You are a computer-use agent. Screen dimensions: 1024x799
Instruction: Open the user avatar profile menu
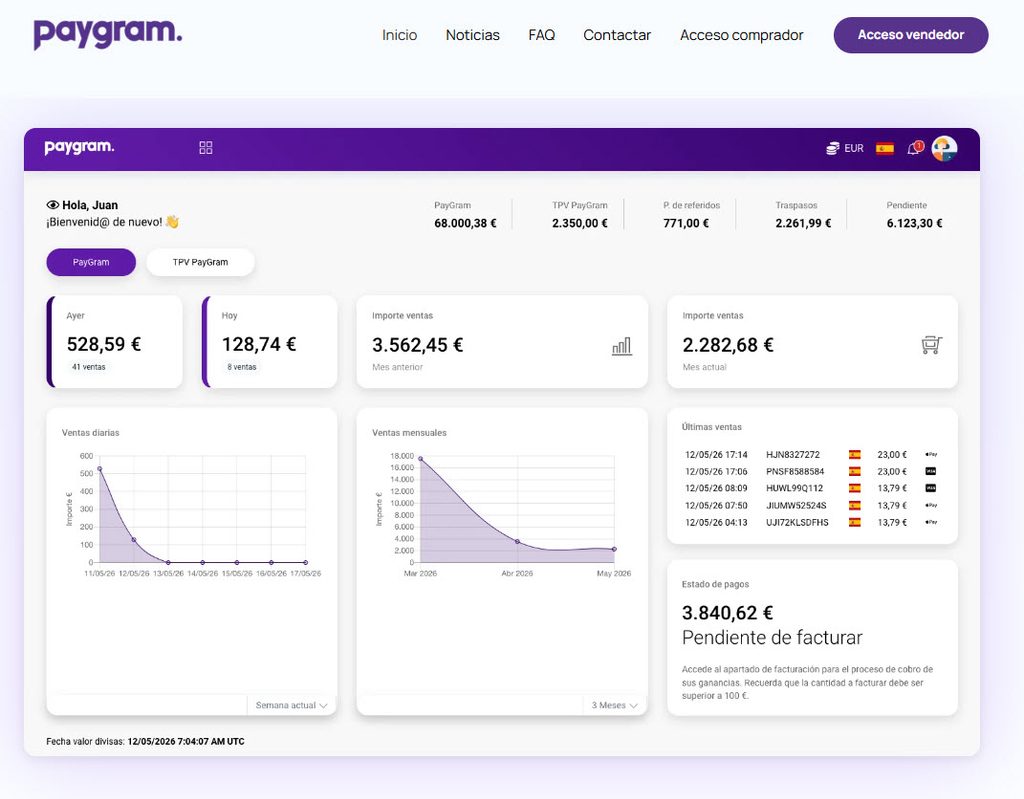(x=944, y=148)
